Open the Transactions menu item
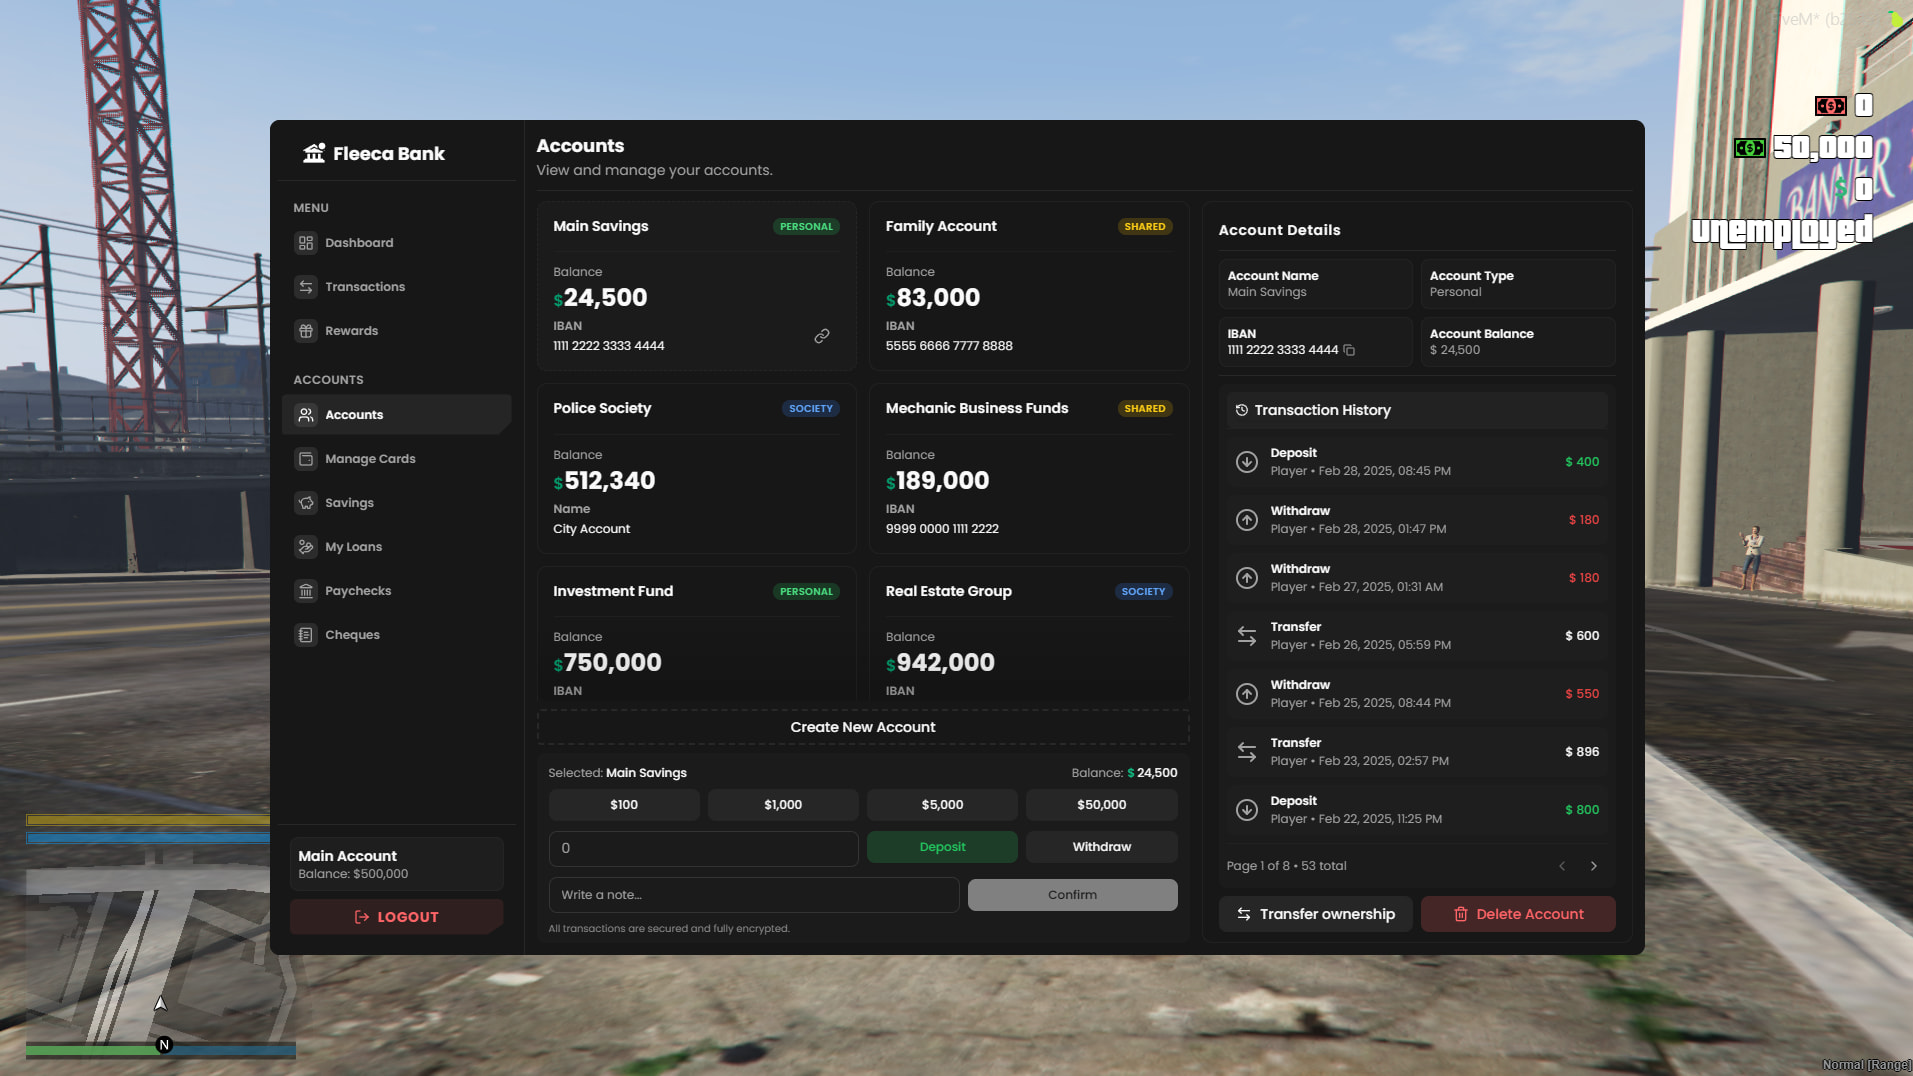Image resolution: width=1913 pixels, height=1076 pixels. [397, 287]
